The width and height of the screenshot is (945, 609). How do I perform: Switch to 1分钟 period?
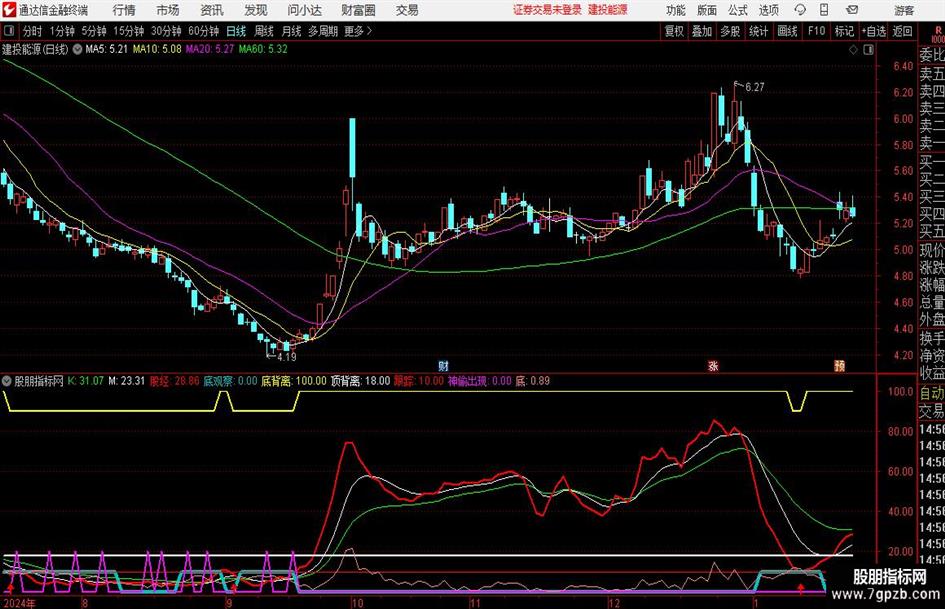(62, 31)
